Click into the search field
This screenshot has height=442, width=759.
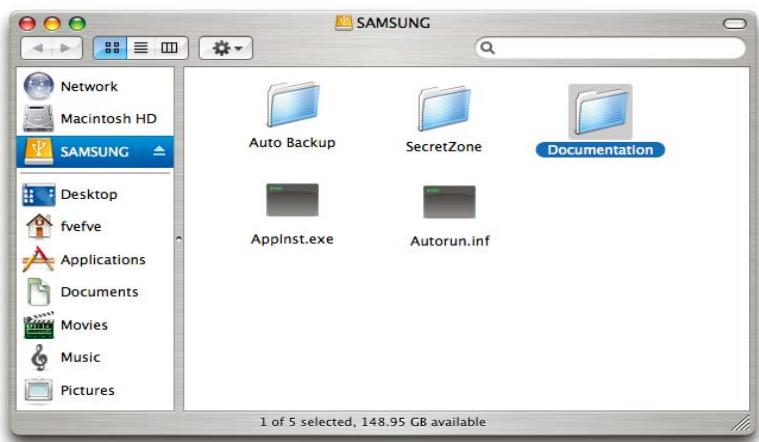(x=610, y=48)
